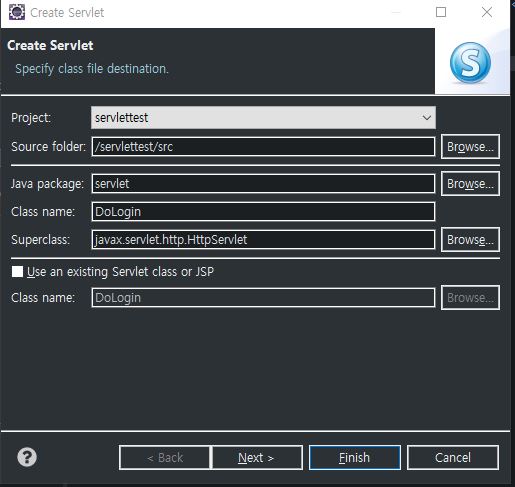Click the 'Source folder:' label
The image size is (515, 487).
coord(48,147)
